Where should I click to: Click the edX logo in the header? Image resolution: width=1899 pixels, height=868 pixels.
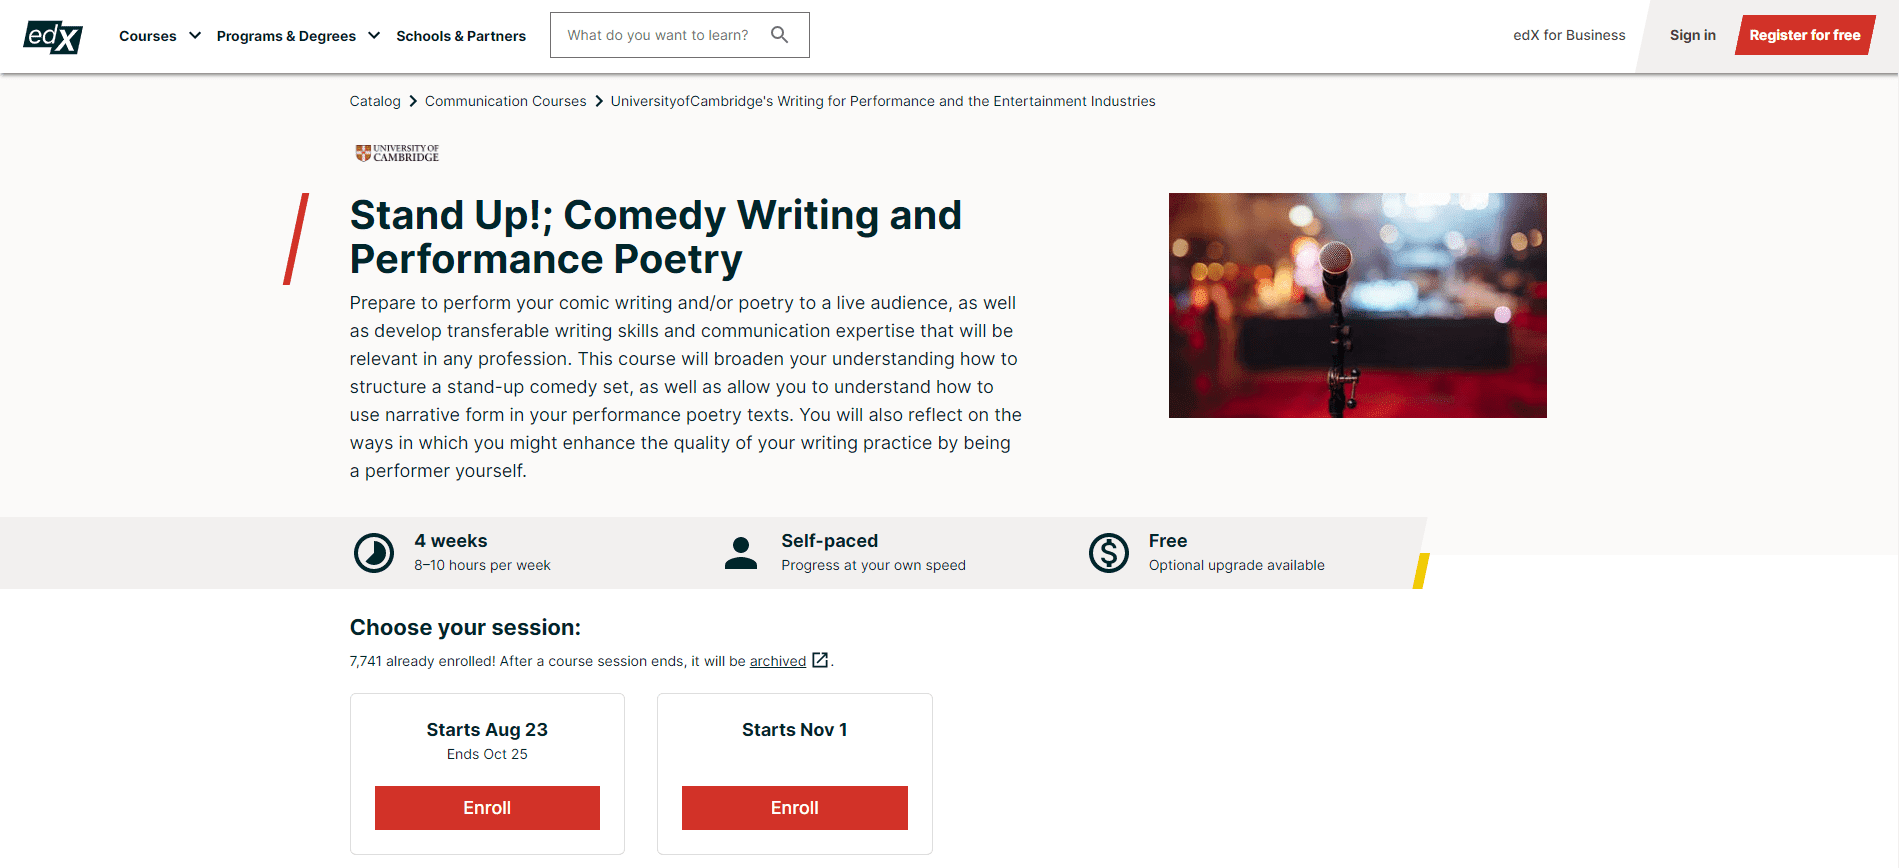[x=52, y=36]
